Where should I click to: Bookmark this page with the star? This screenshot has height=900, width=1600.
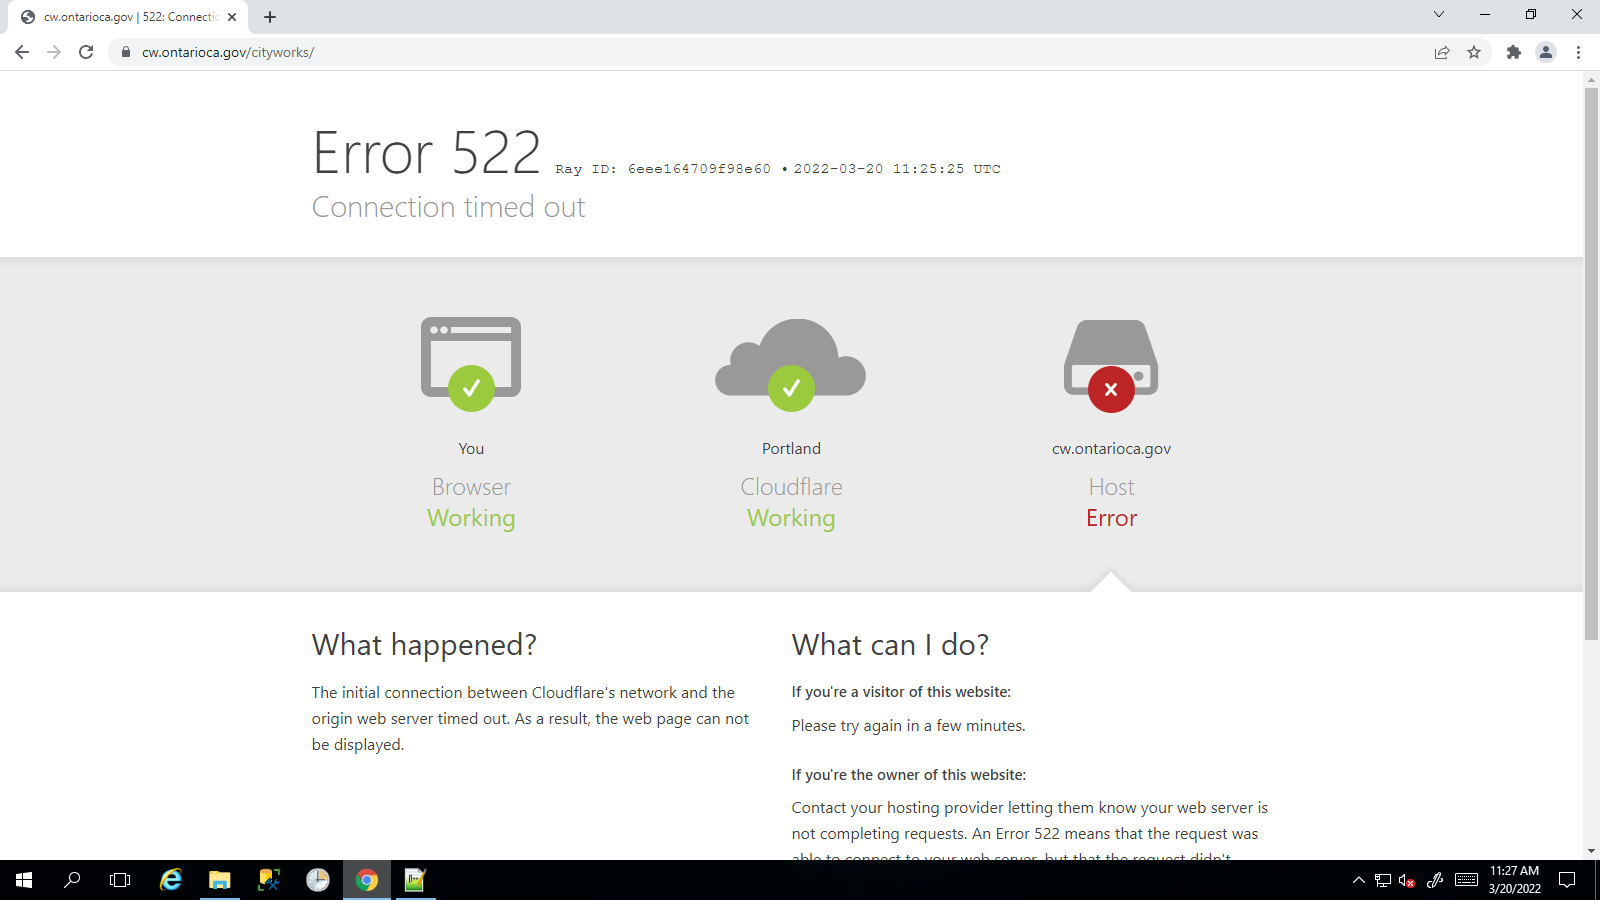[x=1474, y=52]
